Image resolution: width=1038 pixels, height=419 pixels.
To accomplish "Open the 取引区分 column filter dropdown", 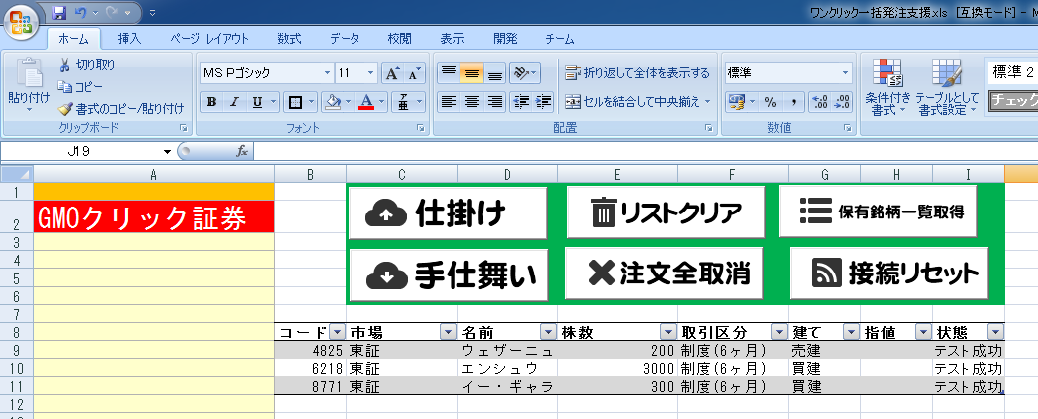I will point(779,332).
